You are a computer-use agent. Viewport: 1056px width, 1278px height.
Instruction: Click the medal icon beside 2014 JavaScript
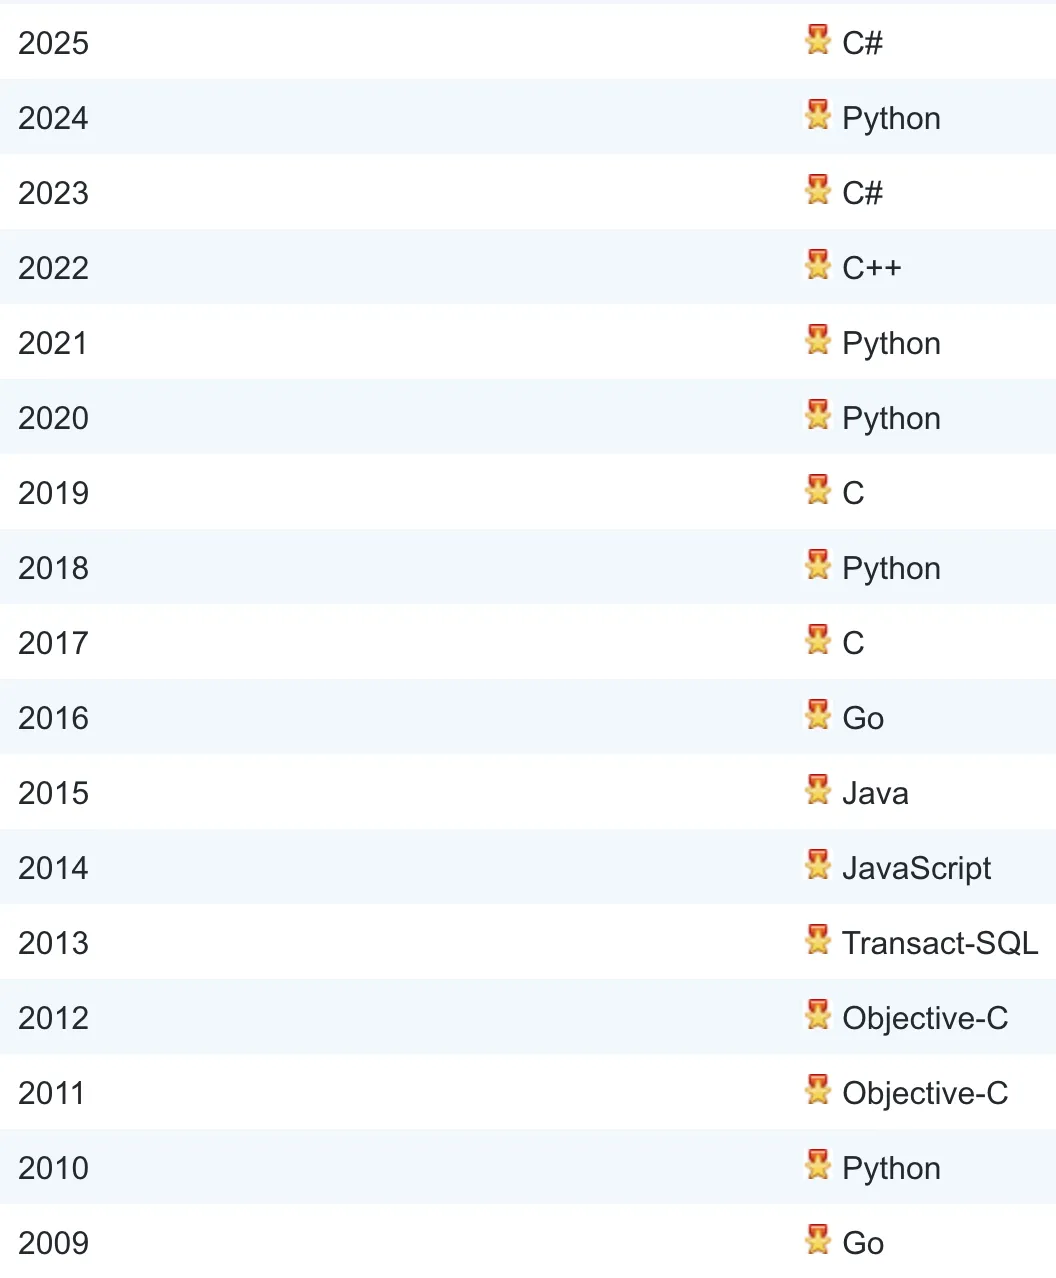(x=818, y=864)
